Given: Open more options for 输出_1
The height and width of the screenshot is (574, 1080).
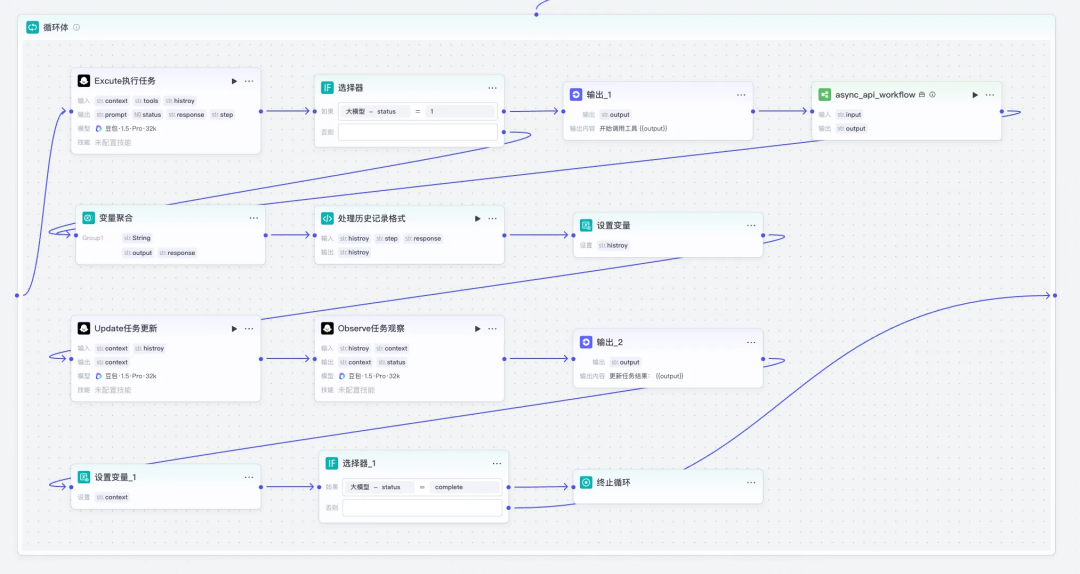Looking at the screenshot, I should tap(741, 95).
